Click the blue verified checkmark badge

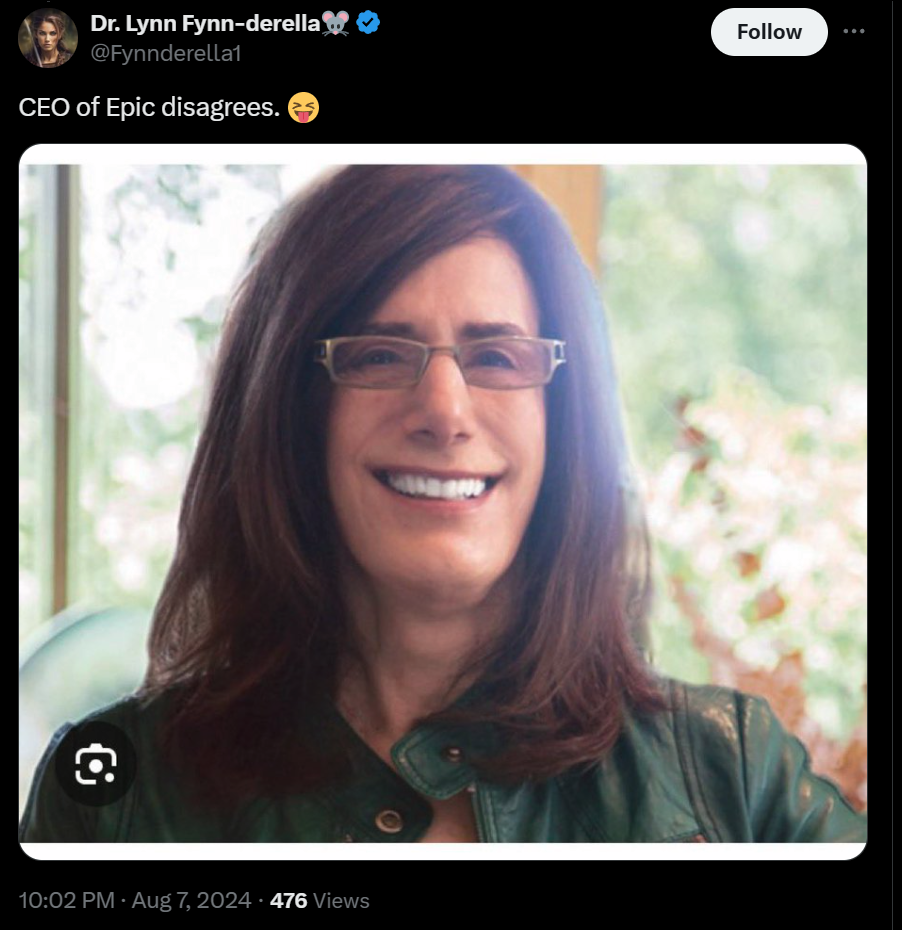pos(368,23)
